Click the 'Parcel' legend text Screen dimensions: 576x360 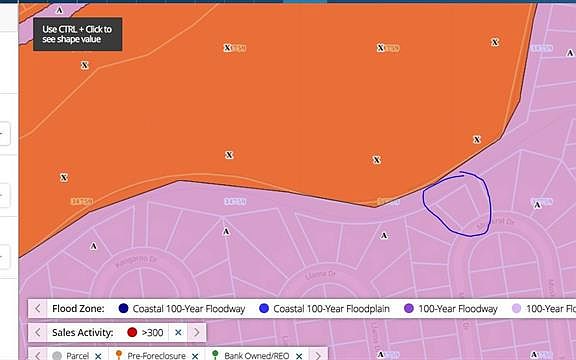coord(78,356)
